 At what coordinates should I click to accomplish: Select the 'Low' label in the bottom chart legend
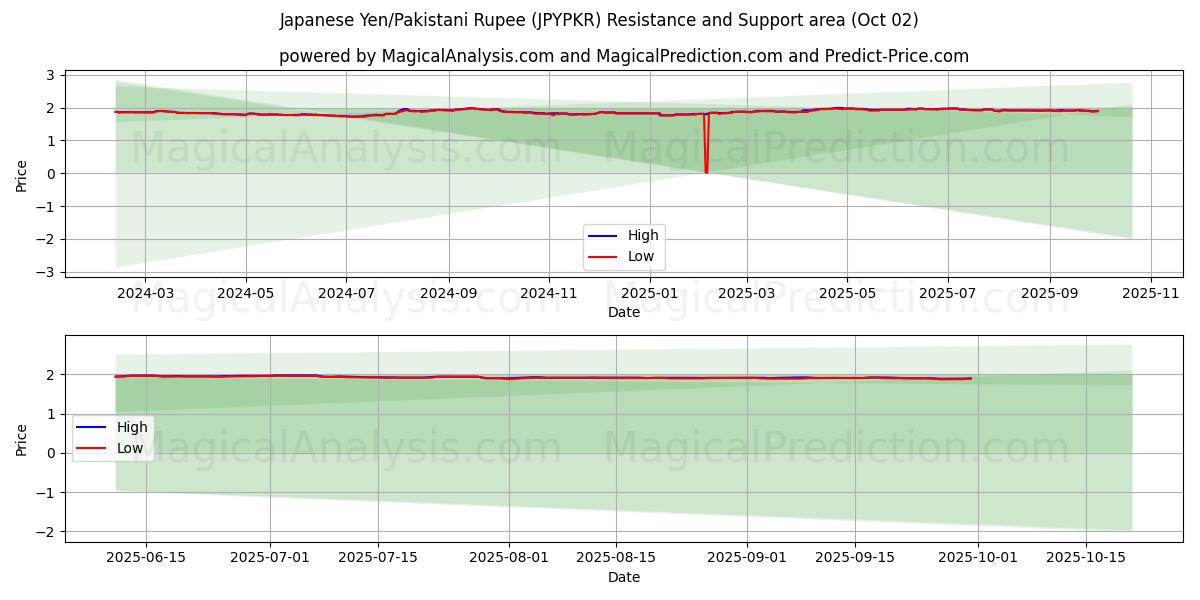(x=130, y=449)
